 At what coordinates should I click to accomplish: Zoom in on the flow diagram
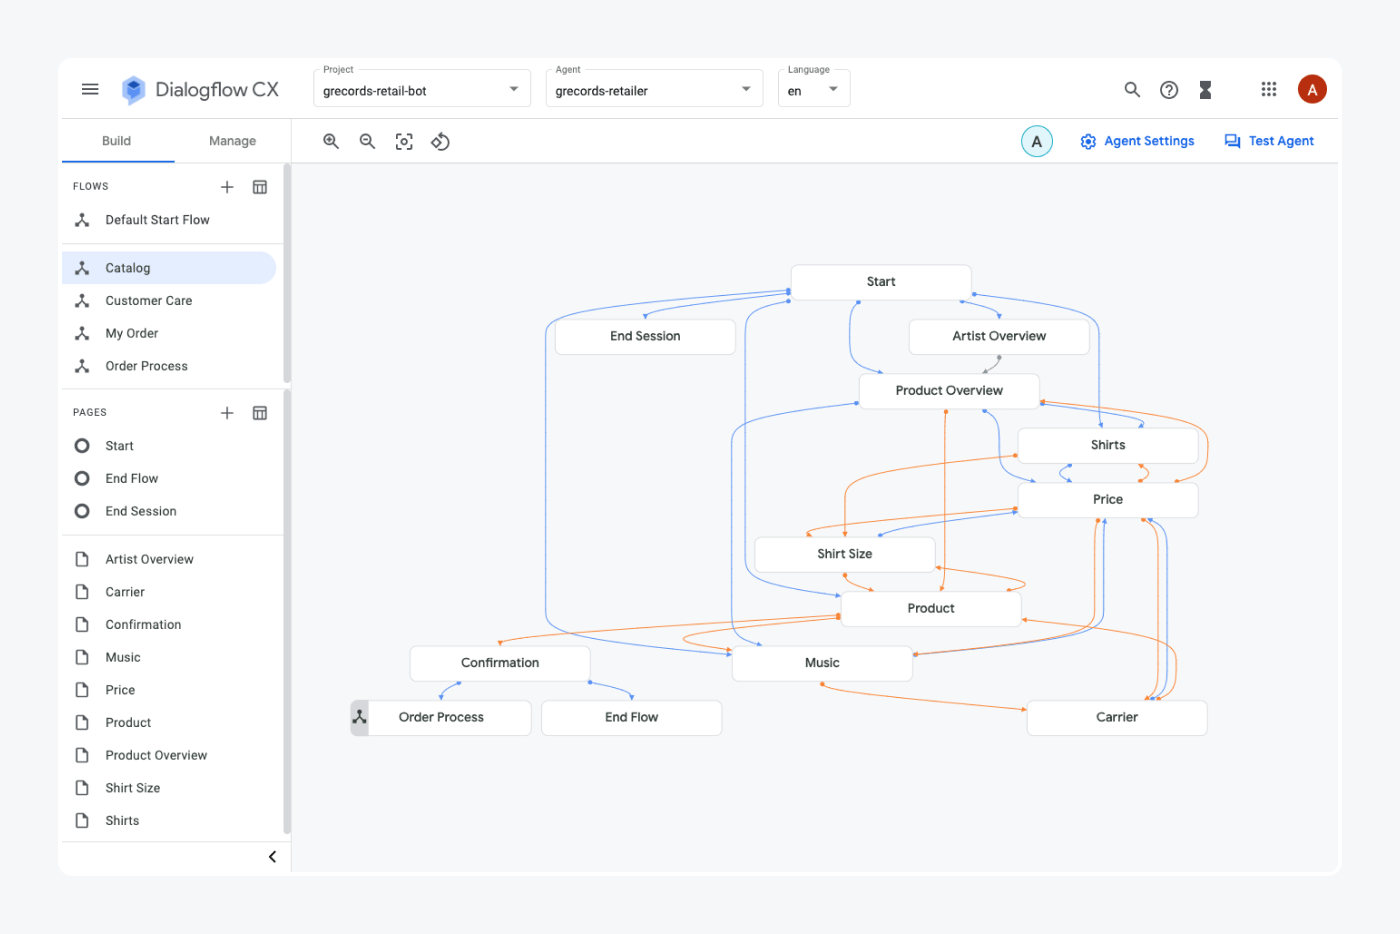click(x=331, y=141)
